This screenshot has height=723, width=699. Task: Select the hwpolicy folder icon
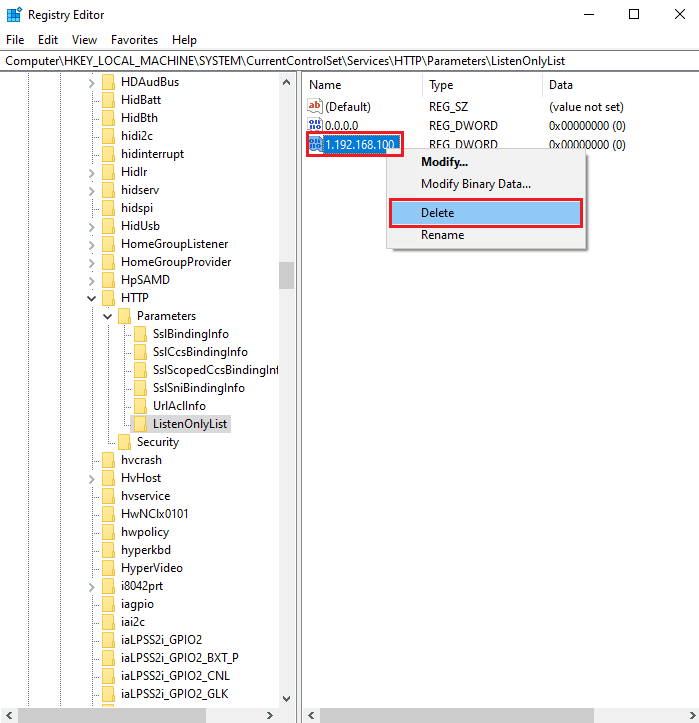[x=108, y=532]
